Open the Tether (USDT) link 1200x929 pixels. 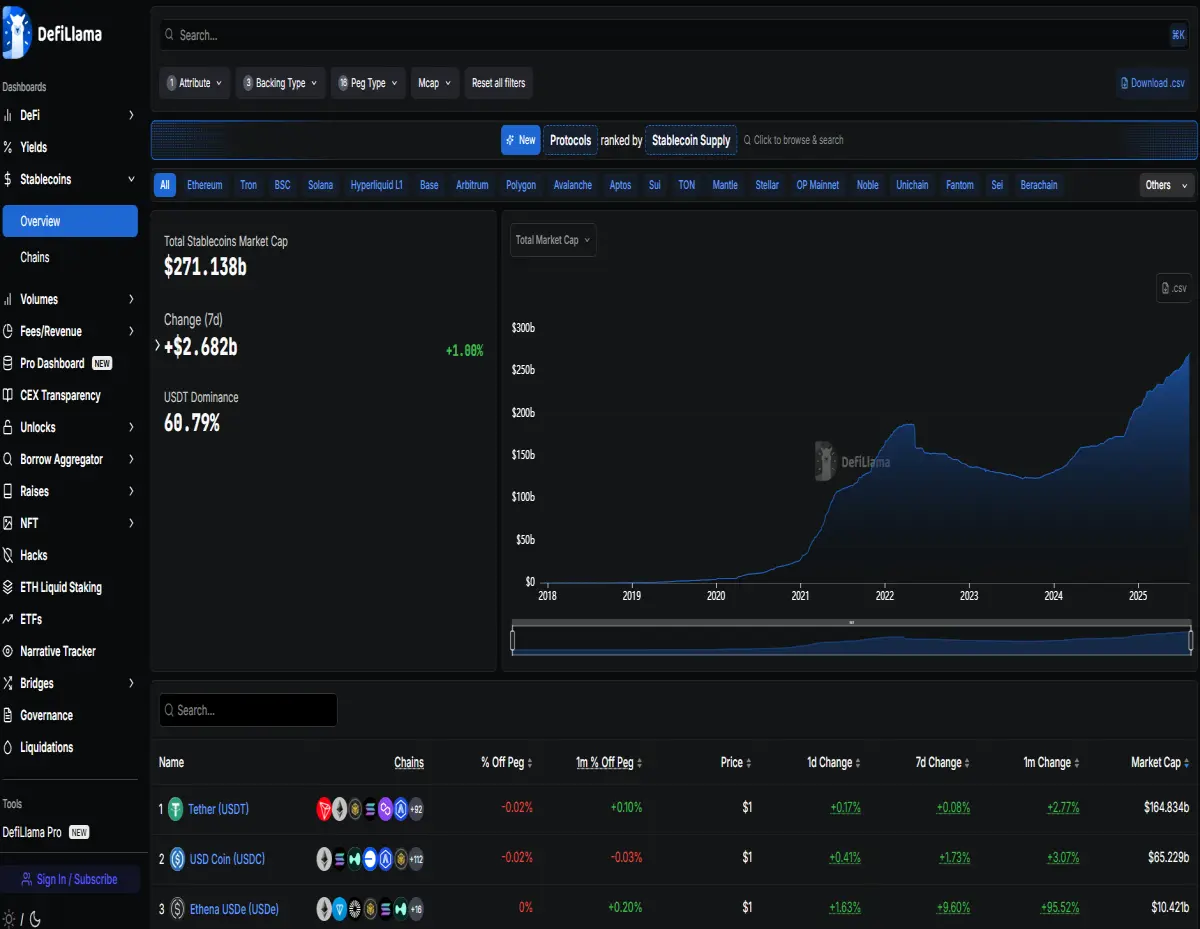click(x=218, y=809)
